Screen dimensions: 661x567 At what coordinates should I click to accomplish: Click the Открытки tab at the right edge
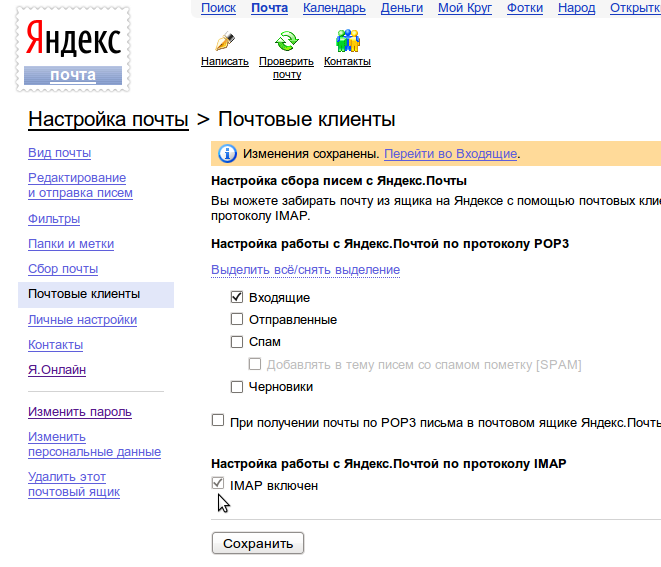635,8
